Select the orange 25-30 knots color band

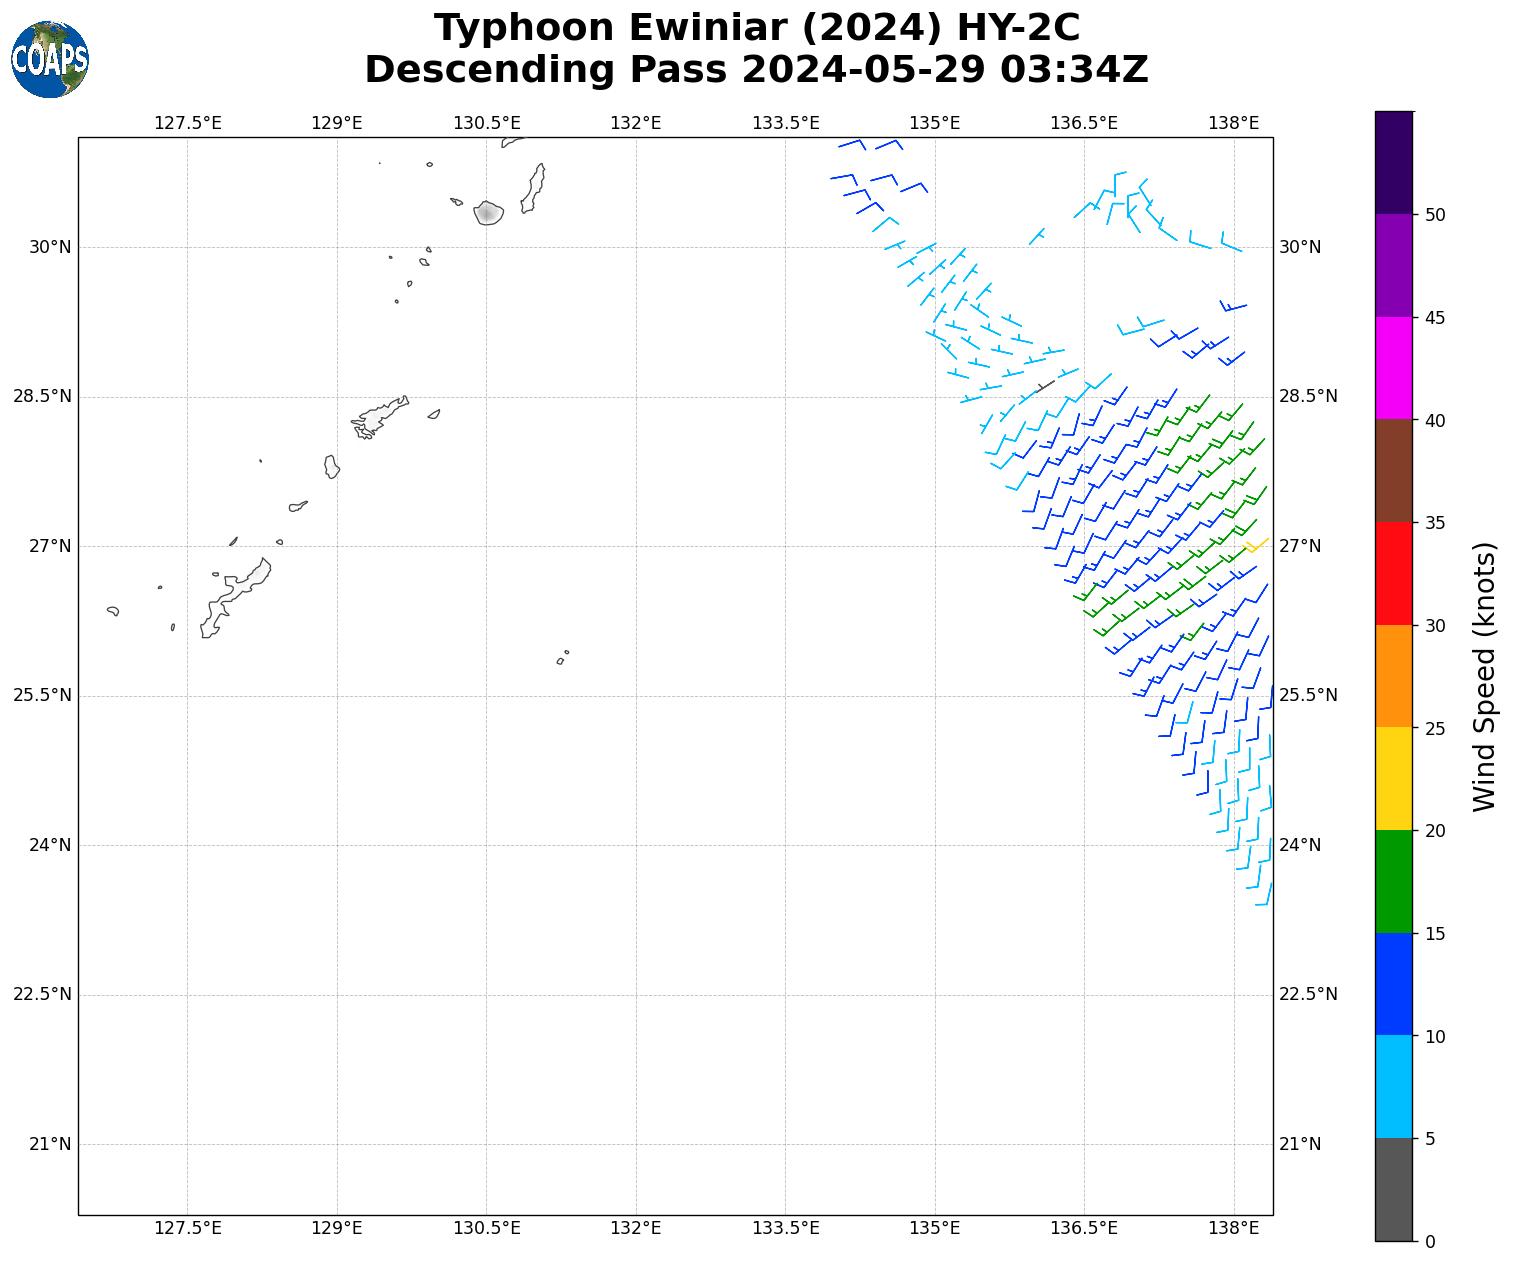click(1393, 676)
